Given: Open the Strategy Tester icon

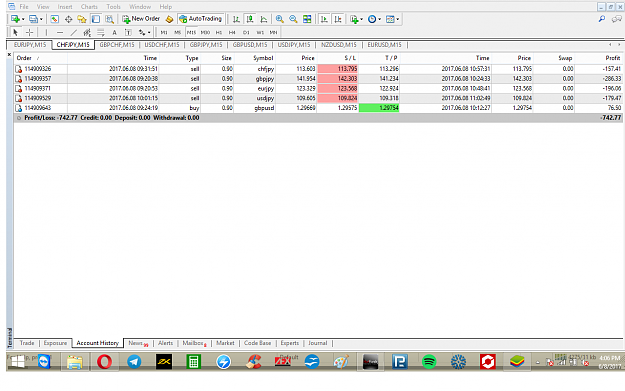Looking at the screenshot, I should tap(109, 19).
